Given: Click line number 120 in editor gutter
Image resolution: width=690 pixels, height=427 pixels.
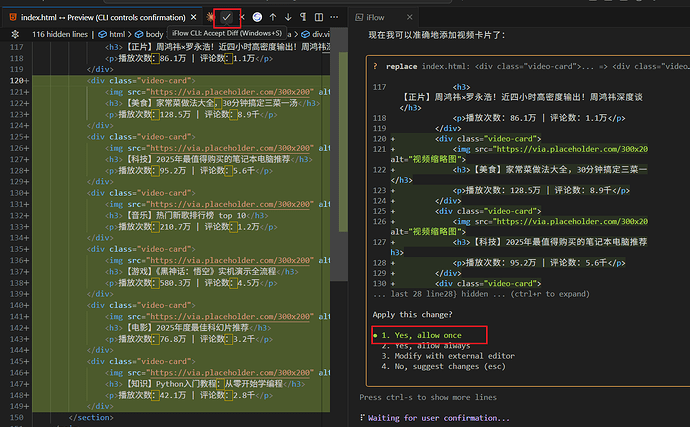Looking at the screenshot, I should 16,79.
